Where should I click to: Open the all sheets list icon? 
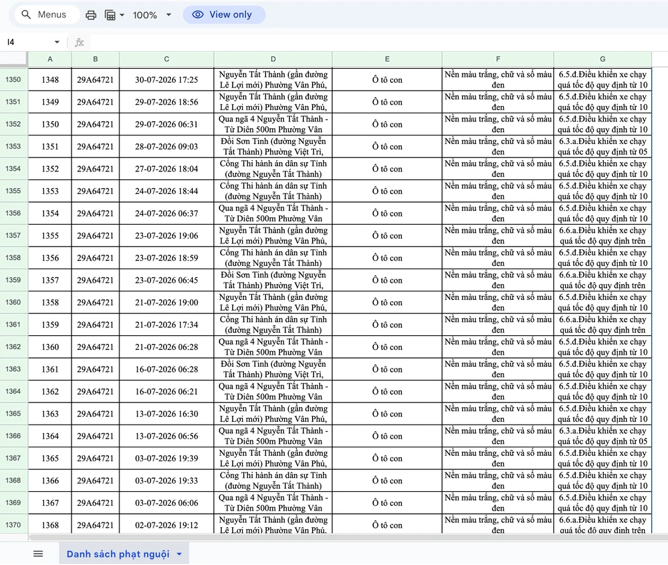tap(38, 554)
